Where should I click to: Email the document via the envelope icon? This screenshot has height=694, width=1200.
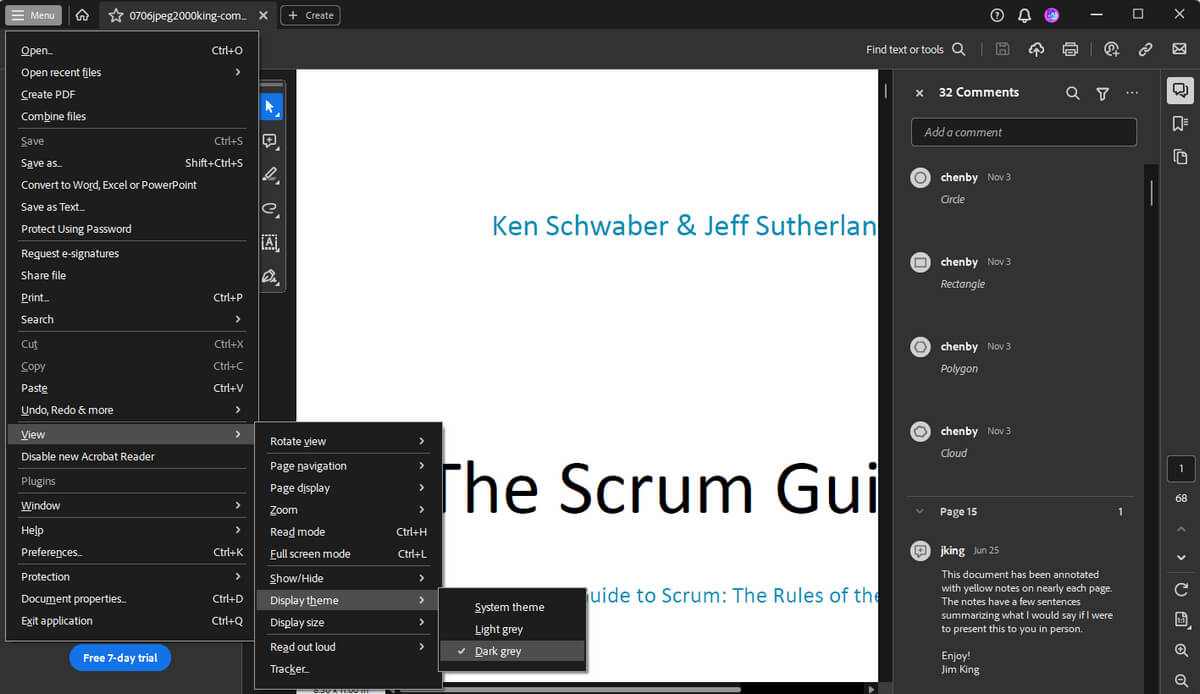click(1180, 48)
